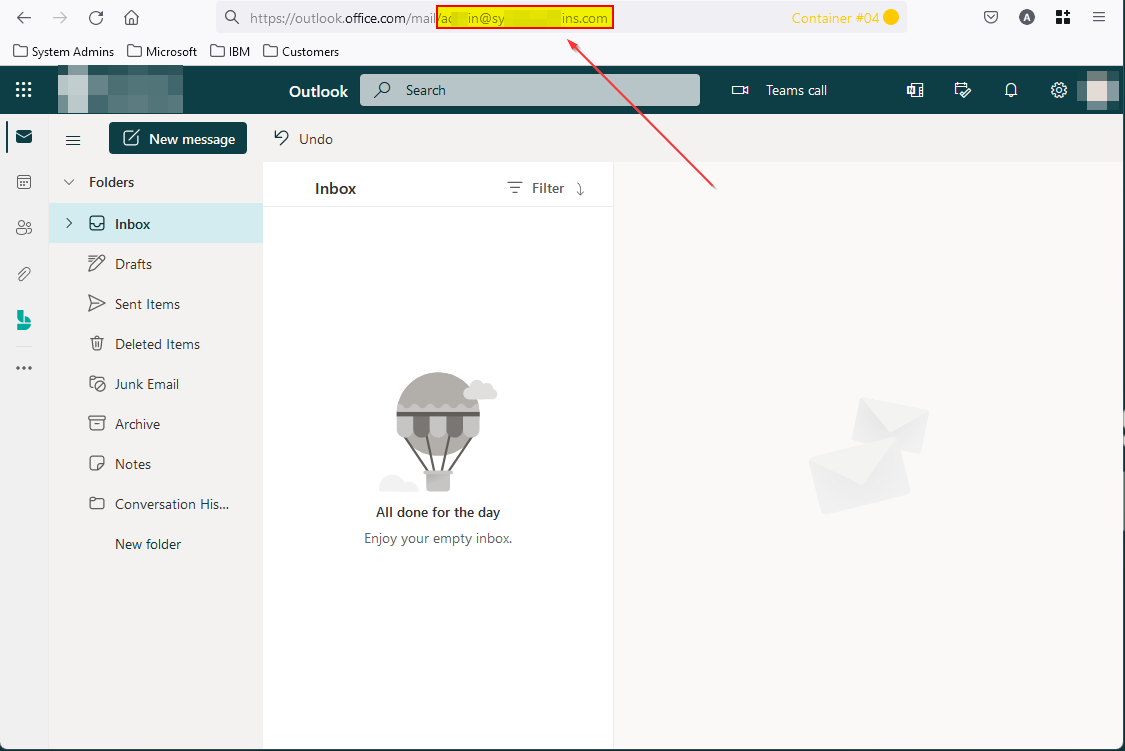
Task: Show notifications with the bell icon
Action: tap(1011, 90)
